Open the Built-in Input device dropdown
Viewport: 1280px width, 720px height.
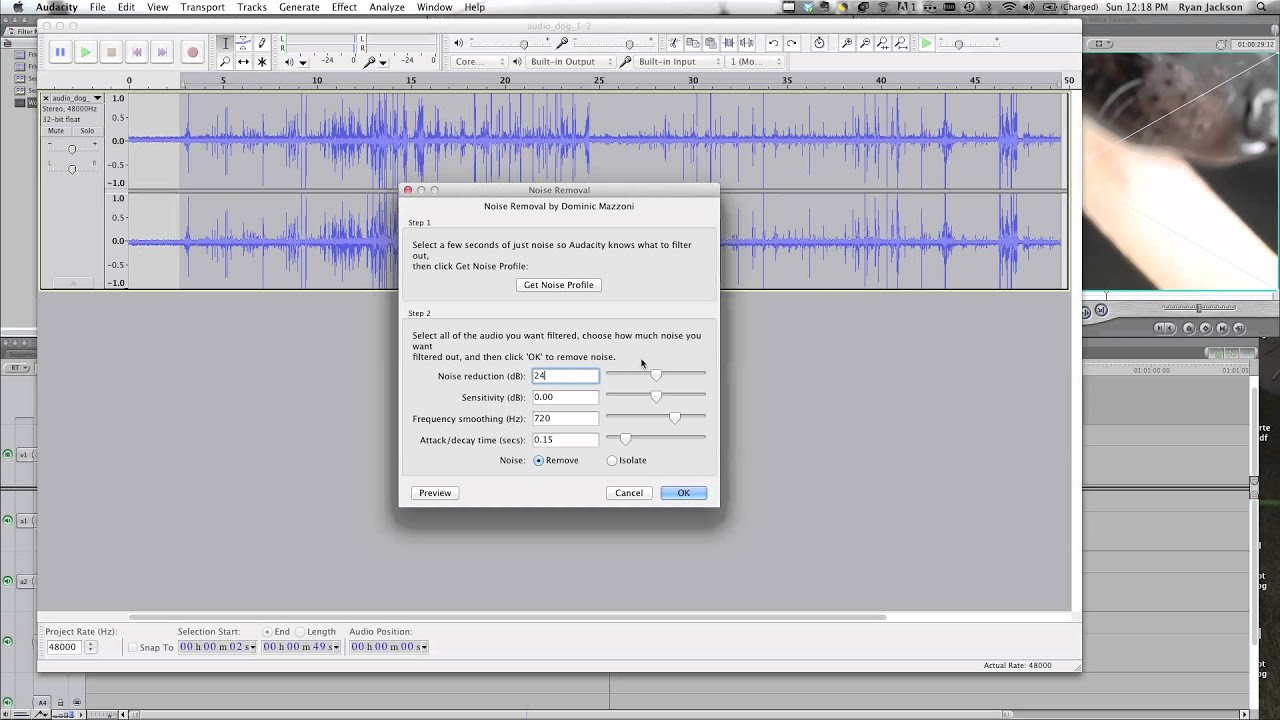[679, 62]
